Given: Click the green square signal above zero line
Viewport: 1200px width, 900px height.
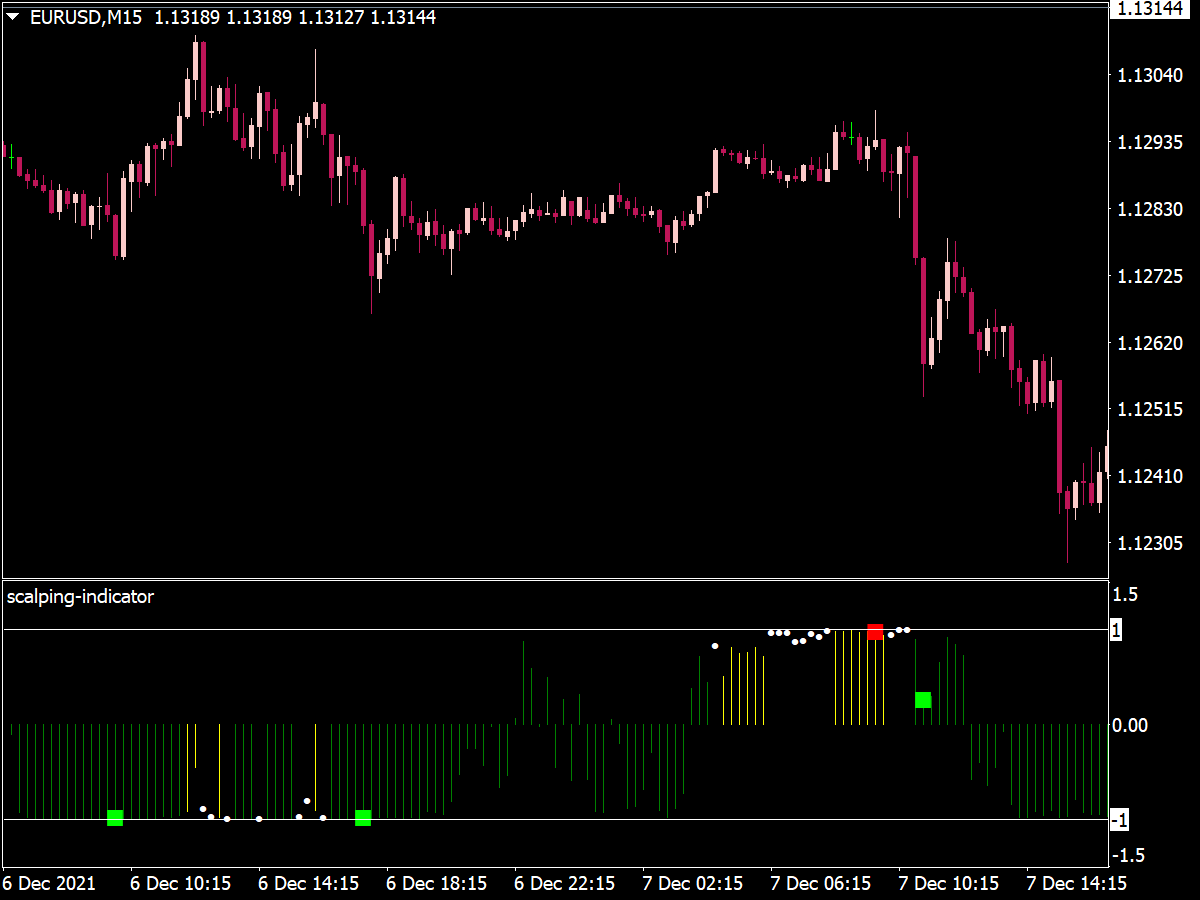Looking at the screenshot, I should (923, 699).
